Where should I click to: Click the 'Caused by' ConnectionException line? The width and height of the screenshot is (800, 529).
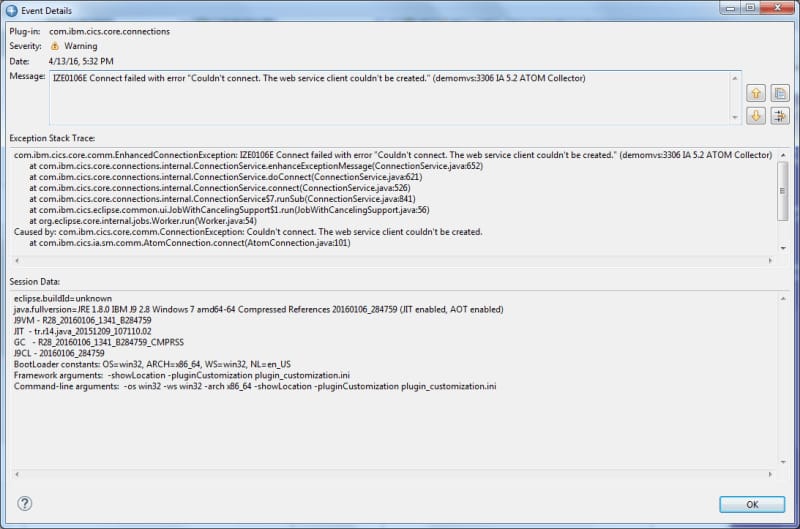248,232
